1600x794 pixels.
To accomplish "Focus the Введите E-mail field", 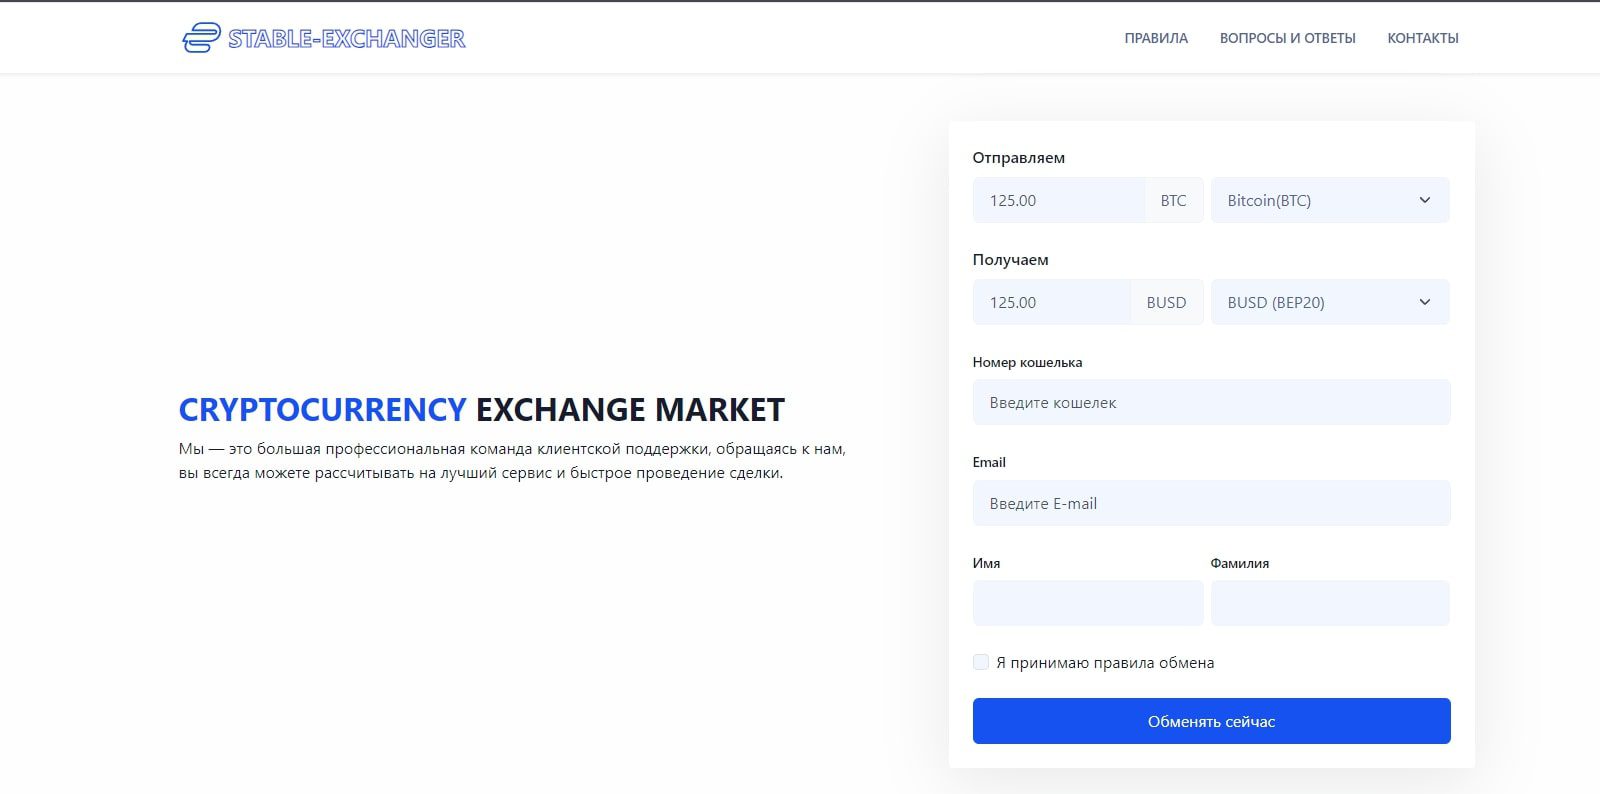I will tap(1211, 503).
